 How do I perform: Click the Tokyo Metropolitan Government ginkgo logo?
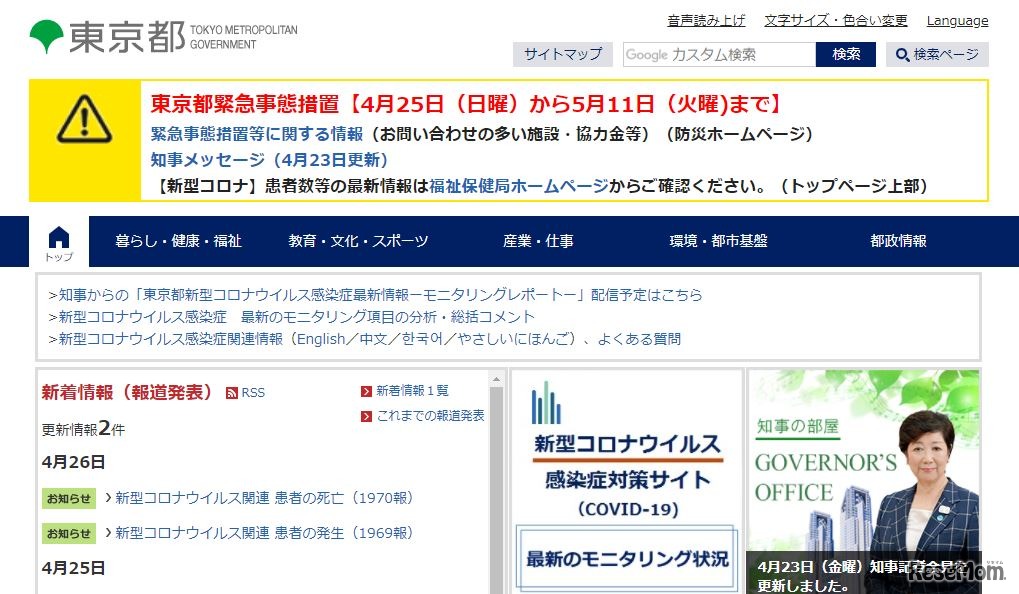pyautogui.click(x=47, y=36)
